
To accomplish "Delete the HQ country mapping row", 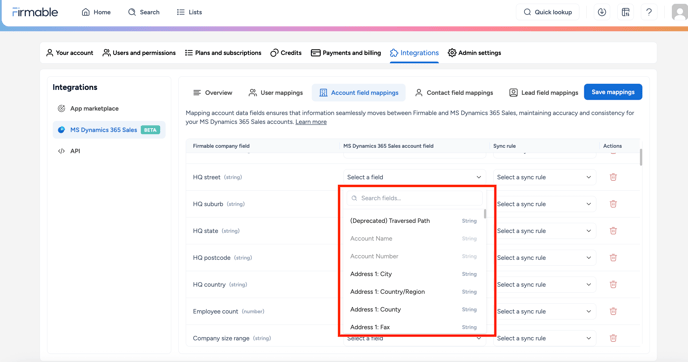I will coord(613,284).
